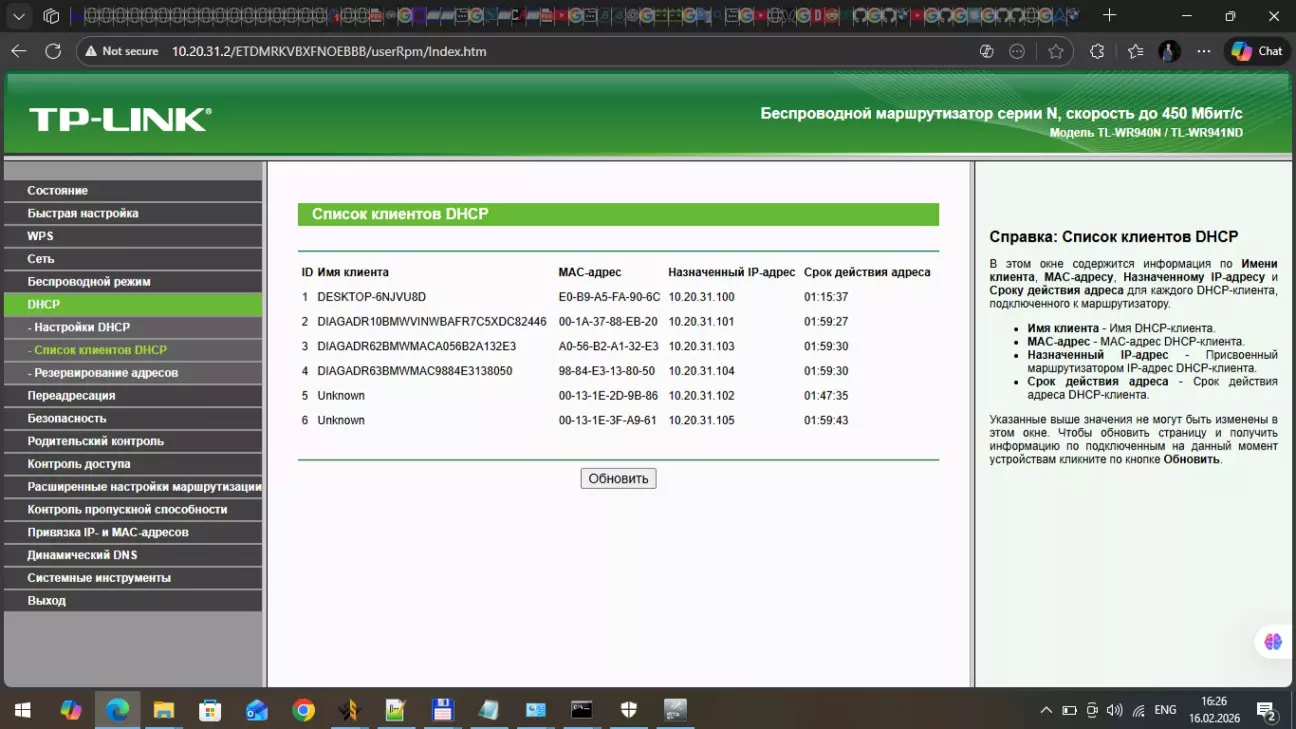Viewport: 1296px width, 729px height.
Task: Click the Not secure site info indicator
Action: pos(119,51)
